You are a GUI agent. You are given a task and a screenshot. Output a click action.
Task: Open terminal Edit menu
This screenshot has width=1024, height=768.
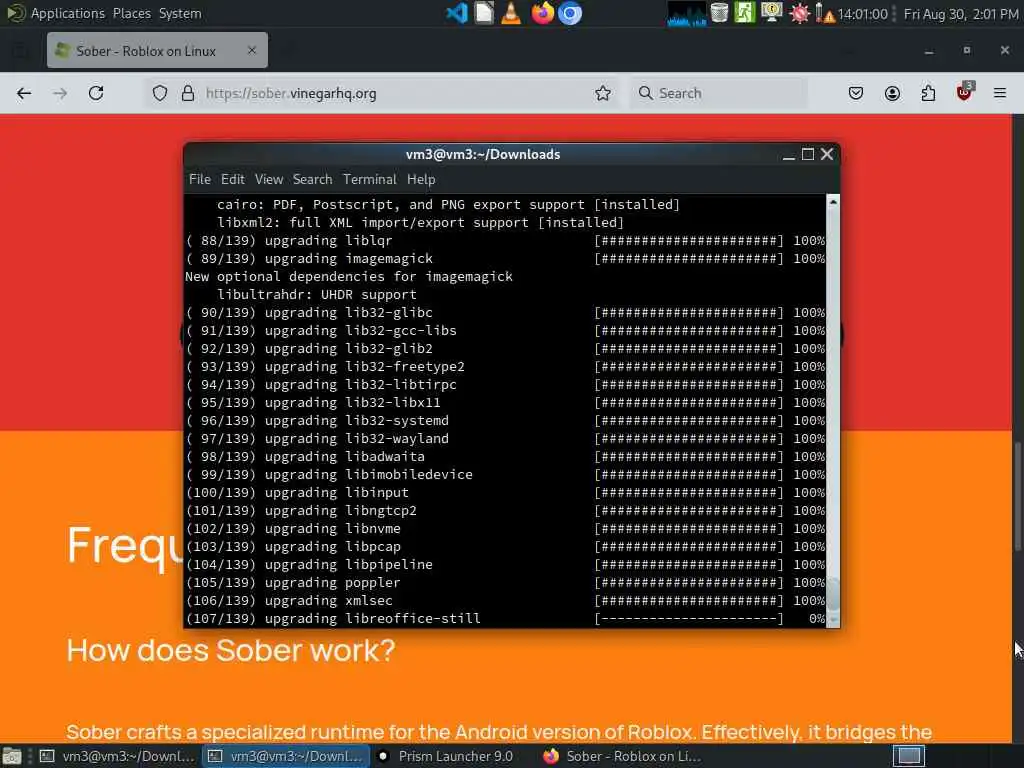click(x=232, y=179)
